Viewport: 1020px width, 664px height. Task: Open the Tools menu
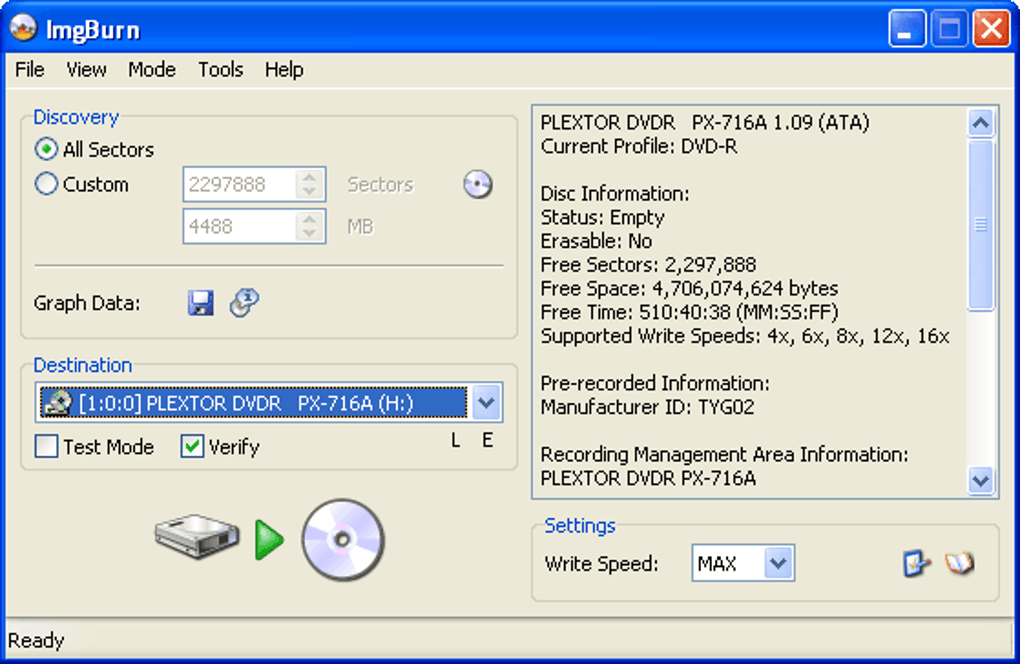click(x=221, y=70)
